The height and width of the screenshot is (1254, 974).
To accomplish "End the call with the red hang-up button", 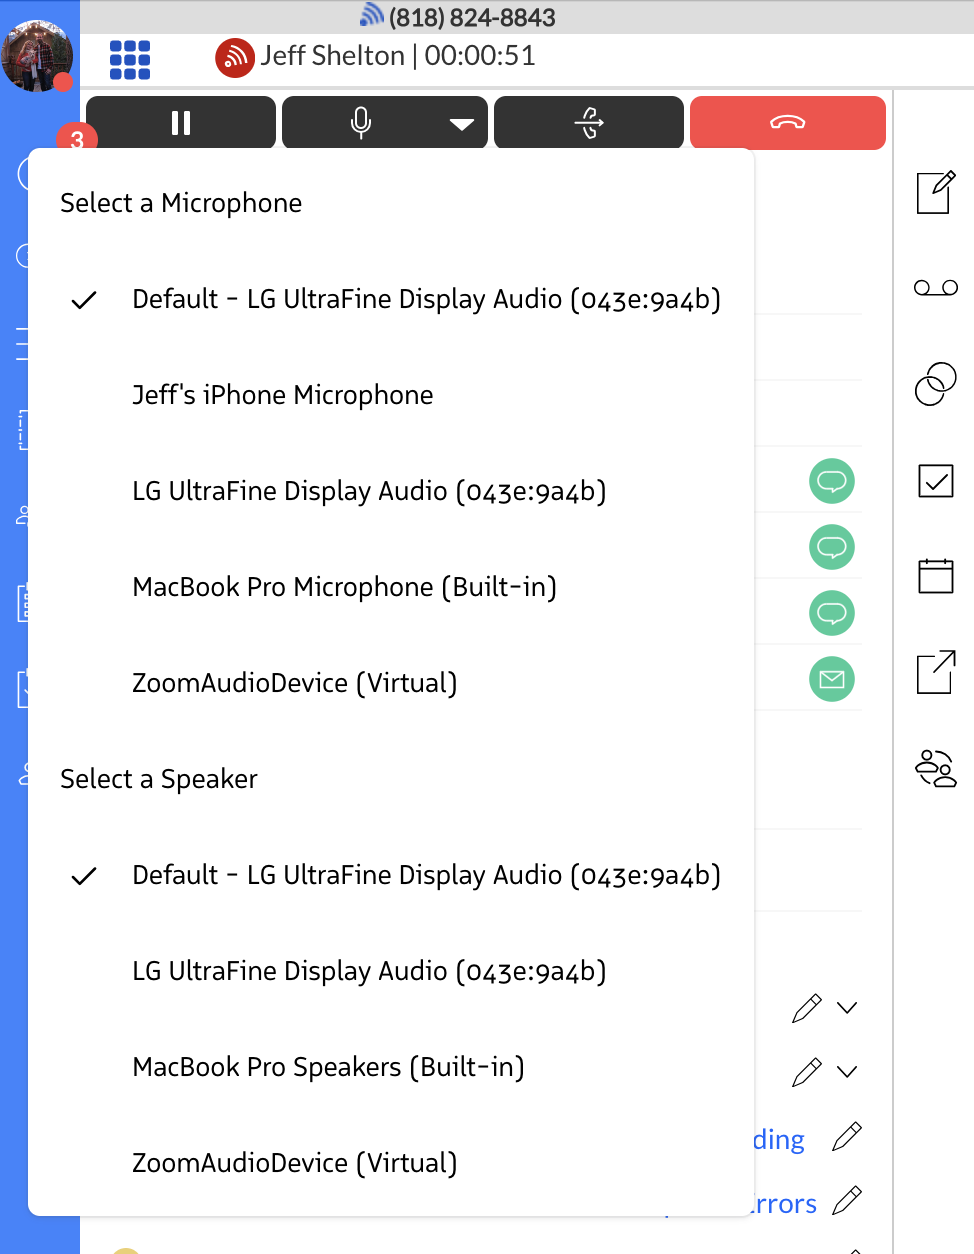I will coord(787,122).
